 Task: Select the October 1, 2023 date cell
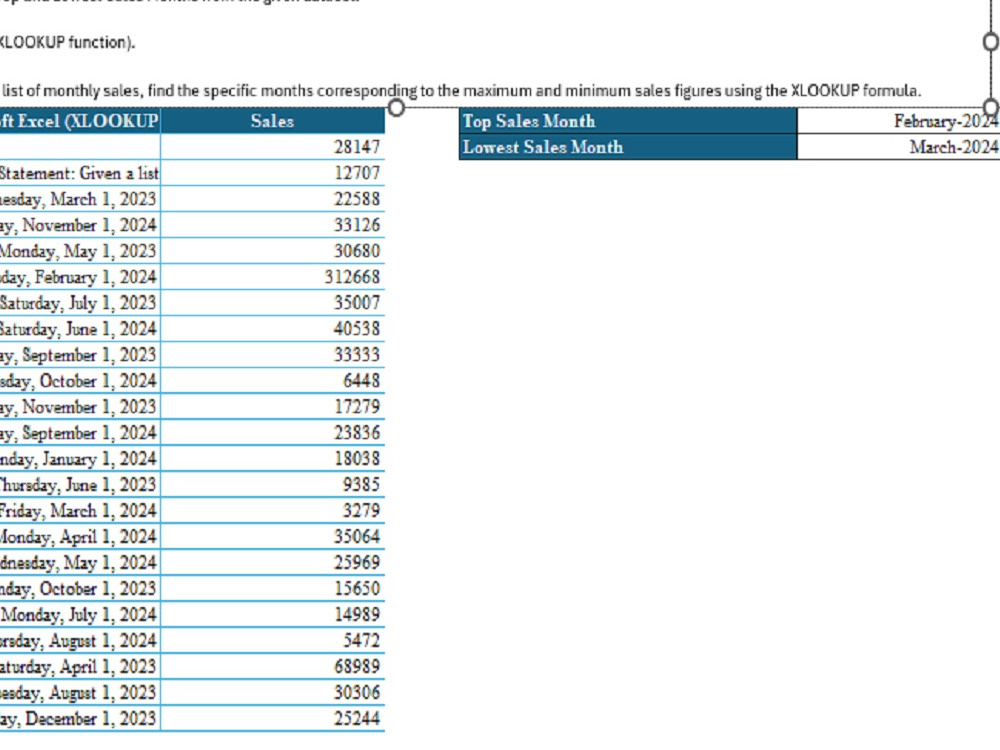point(80,589)
